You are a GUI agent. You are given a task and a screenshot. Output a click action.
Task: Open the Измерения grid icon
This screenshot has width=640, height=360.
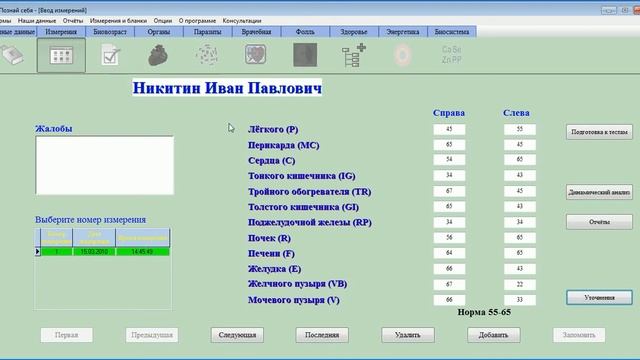61,56
